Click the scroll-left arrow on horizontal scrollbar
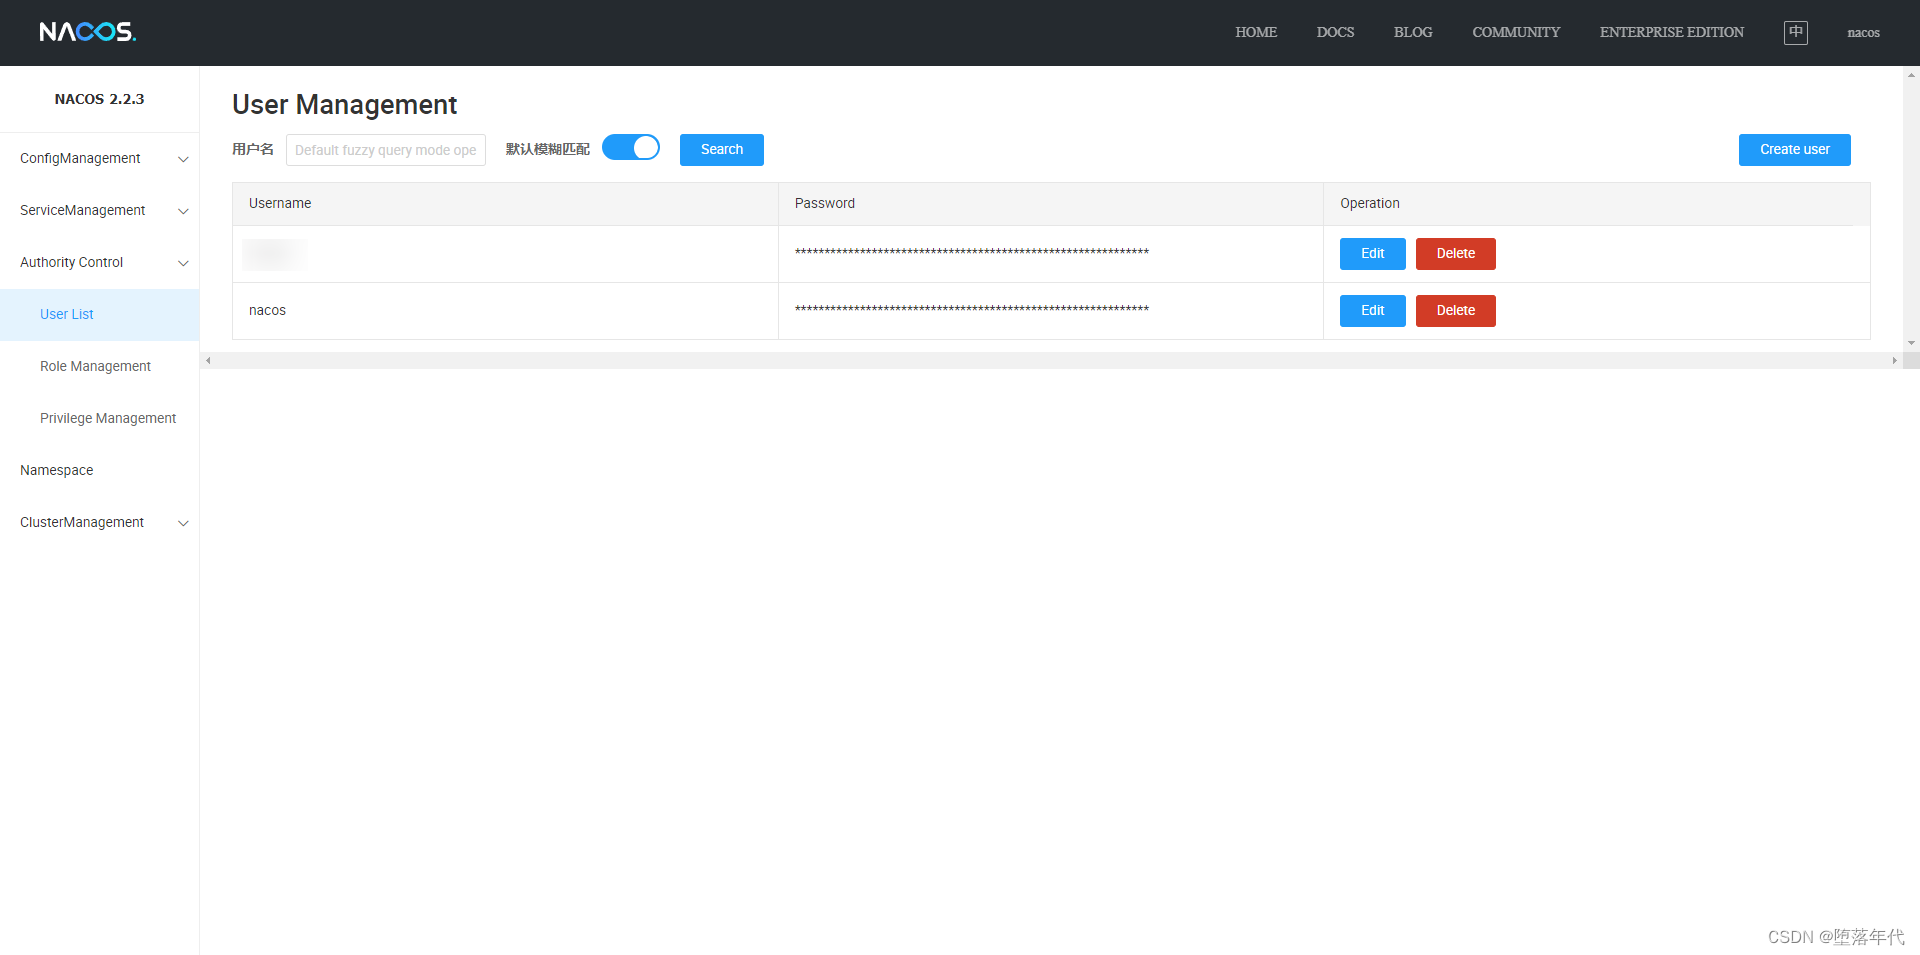 pyautogui.click(x=208, y=361)
